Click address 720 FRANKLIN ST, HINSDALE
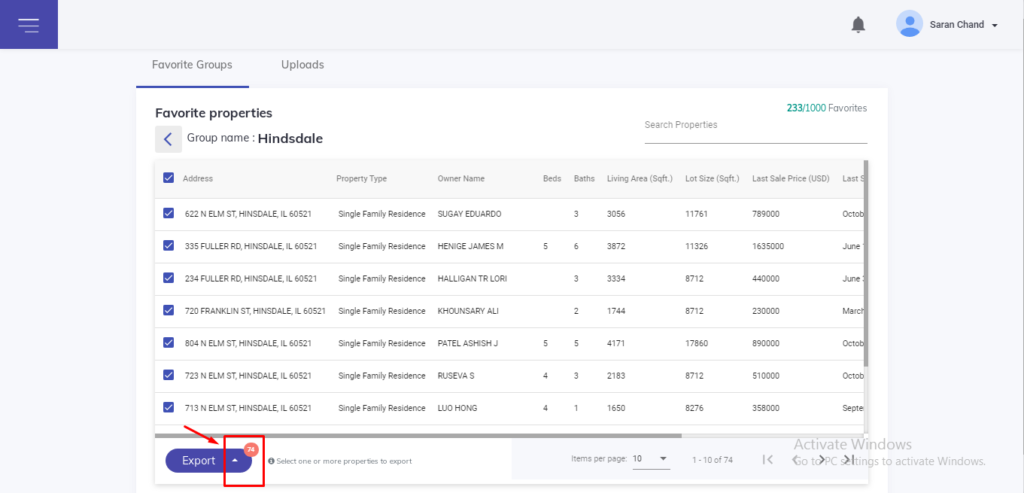The width and height of the screenshot is (1024, 493). 255,311
